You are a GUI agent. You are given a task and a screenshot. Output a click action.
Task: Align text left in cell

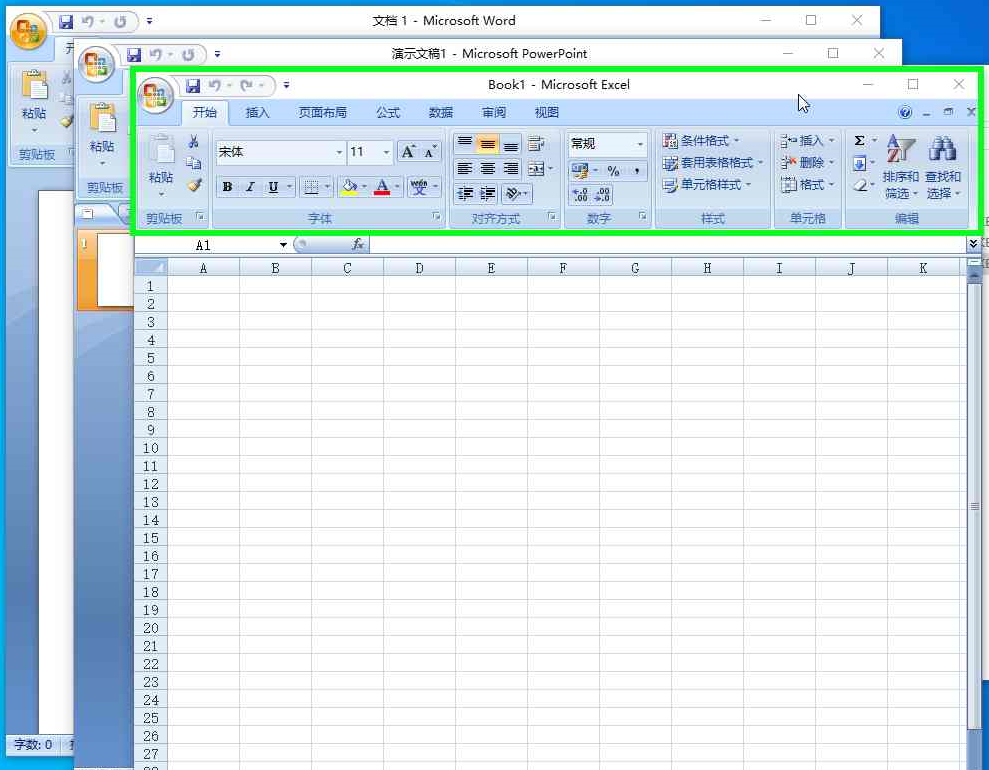pos(465,168)
